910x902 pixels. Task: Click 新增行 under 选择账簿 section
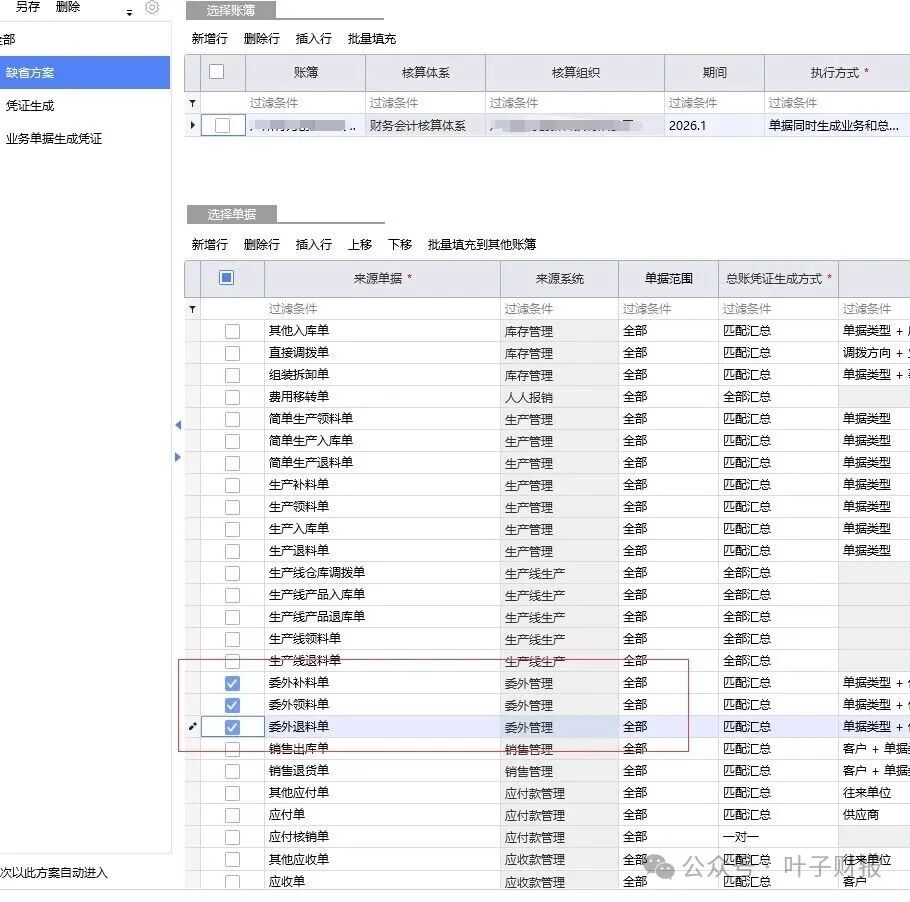[x=209, y=39]
